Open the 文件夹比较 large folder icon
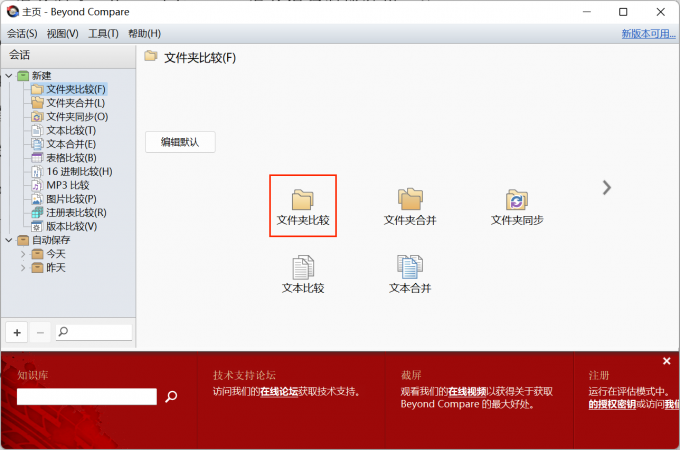 [303, 206]
